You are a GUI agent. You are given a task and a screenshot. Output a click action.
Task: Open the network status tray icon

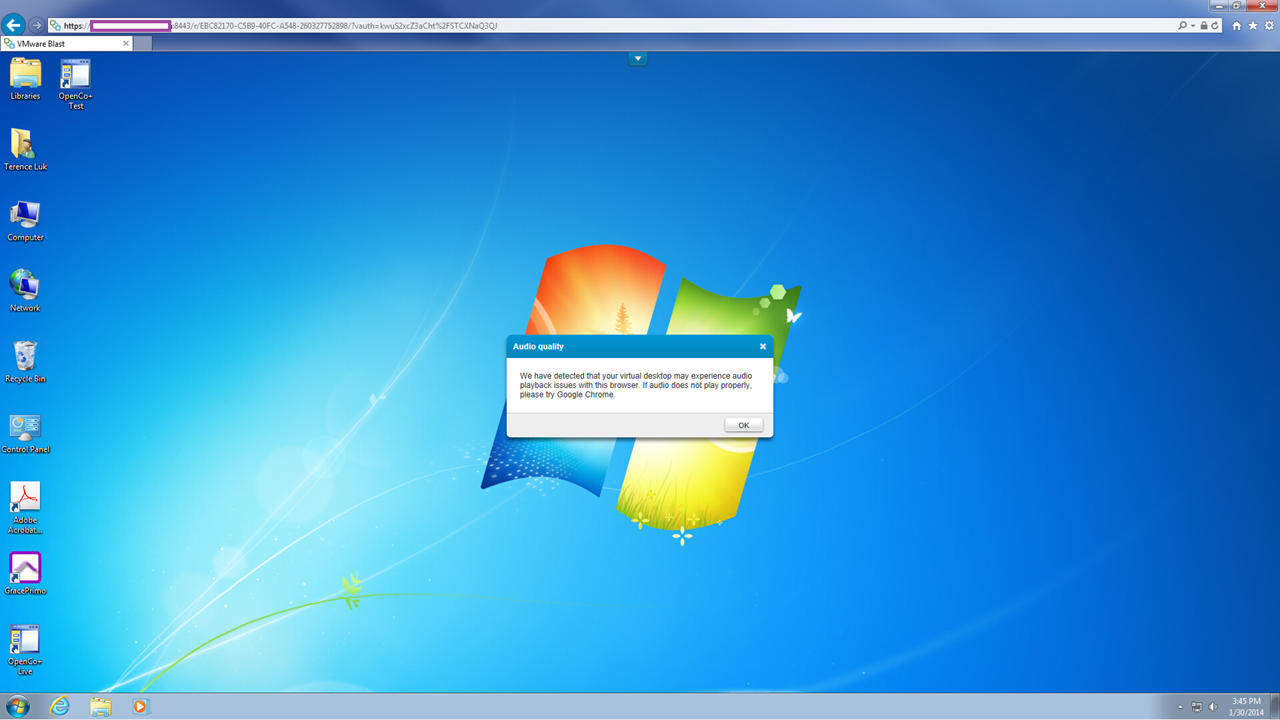click(x=1196, y=707)
